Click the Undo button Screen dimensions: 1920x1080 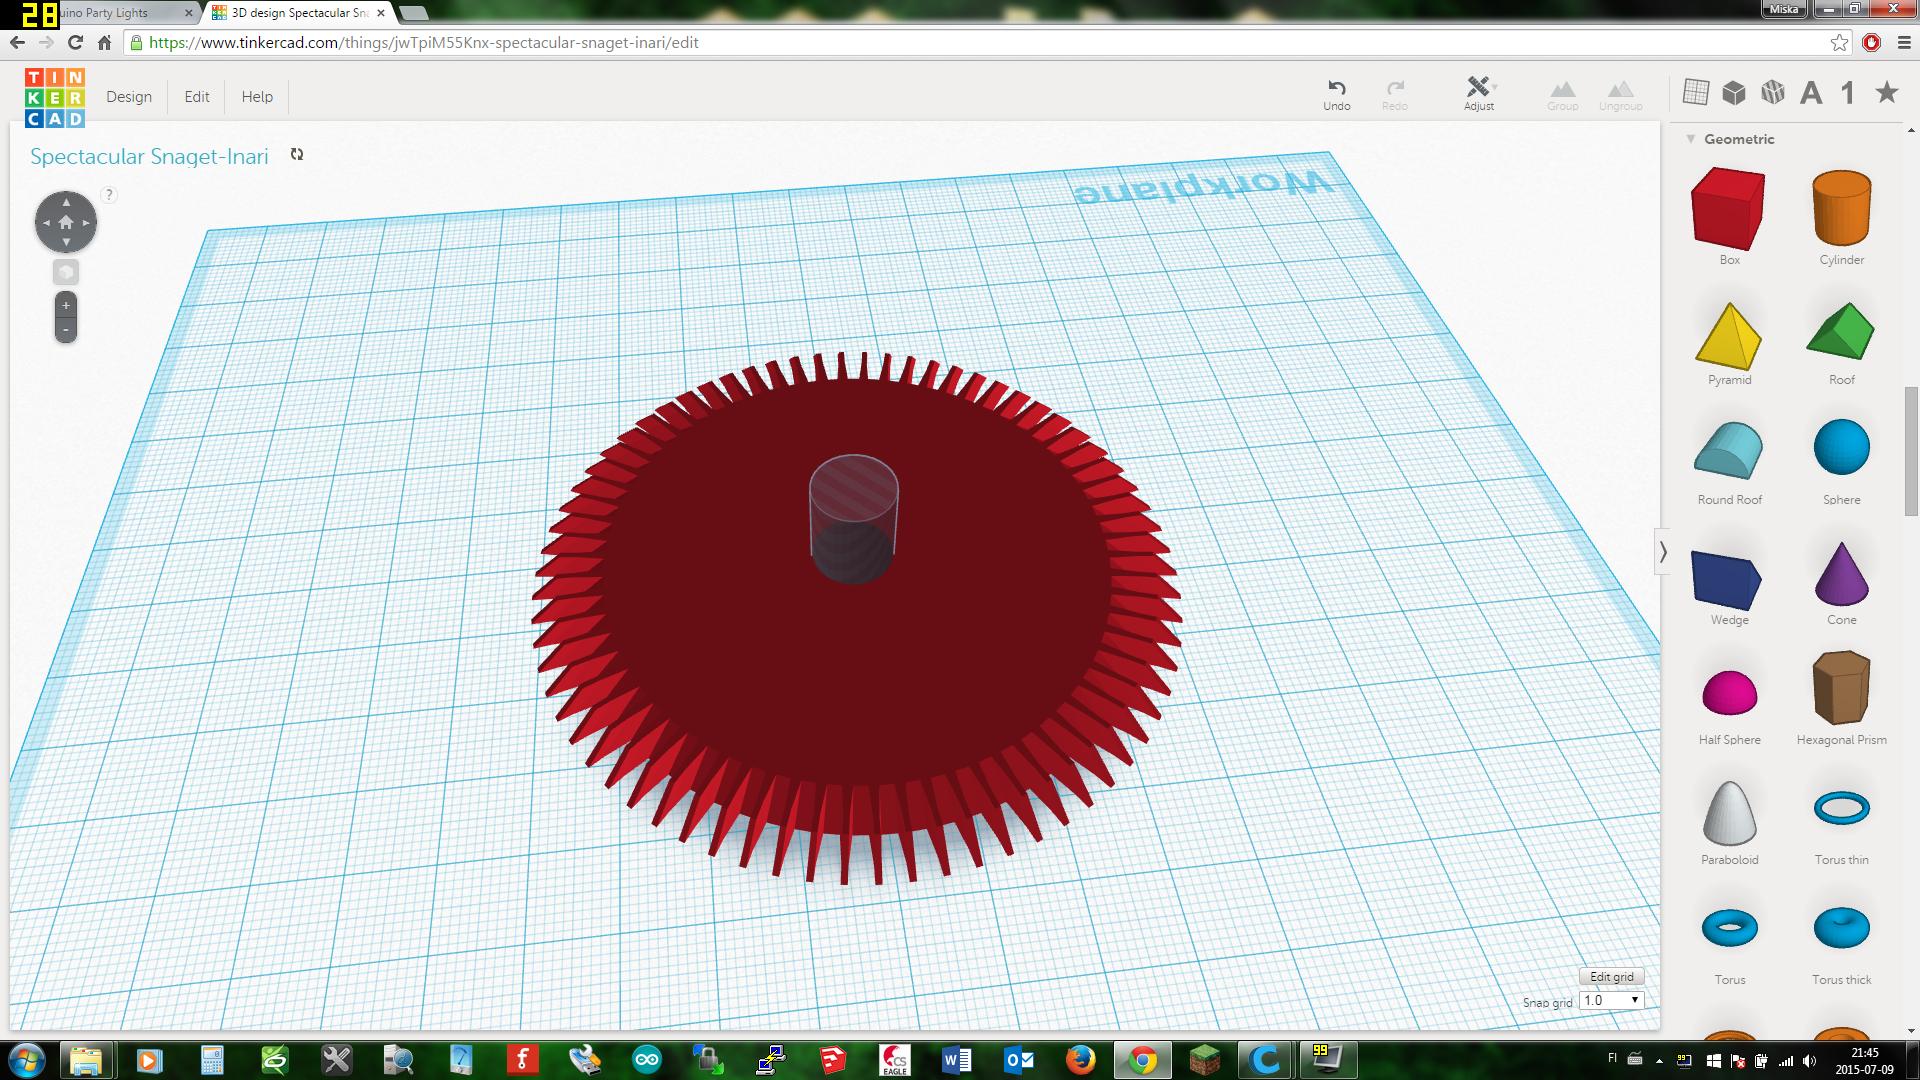[x=1337, y=95]
